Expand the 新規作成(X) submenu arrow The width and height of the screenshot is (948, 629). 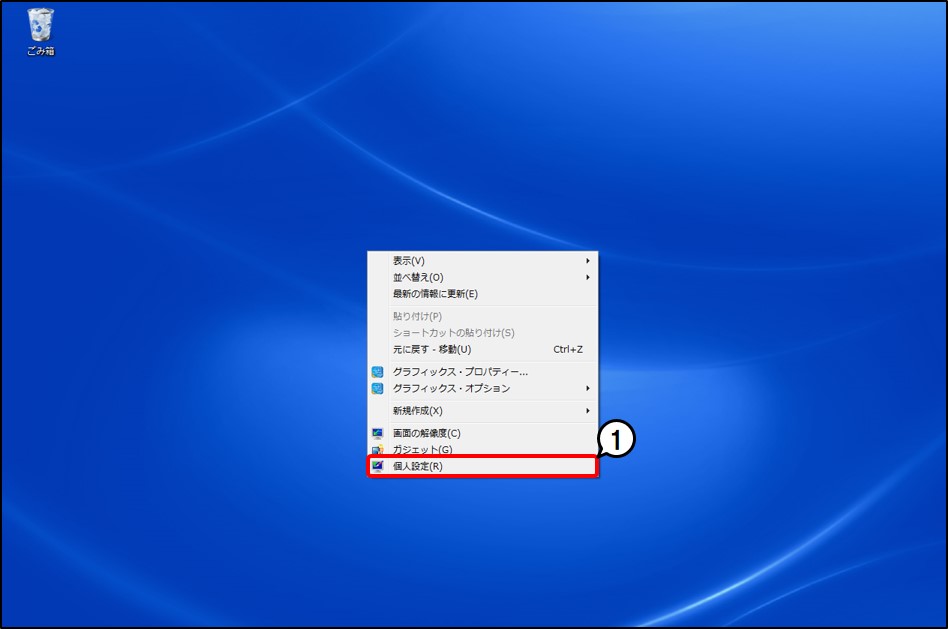pos(587,411)
